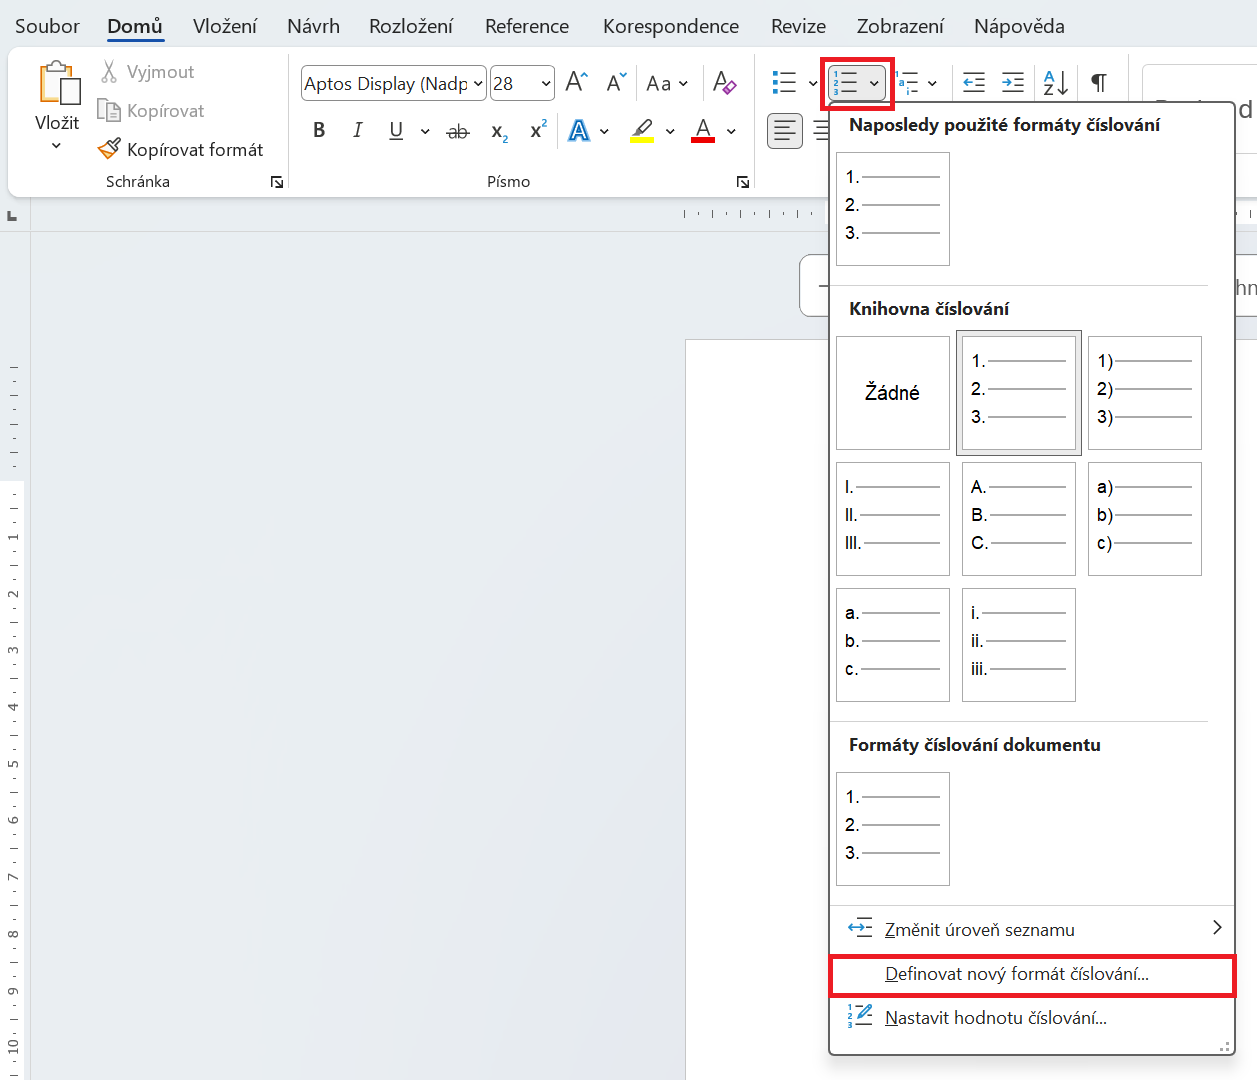
Task: Click the numbering list icon
Action: click(845, 83)
